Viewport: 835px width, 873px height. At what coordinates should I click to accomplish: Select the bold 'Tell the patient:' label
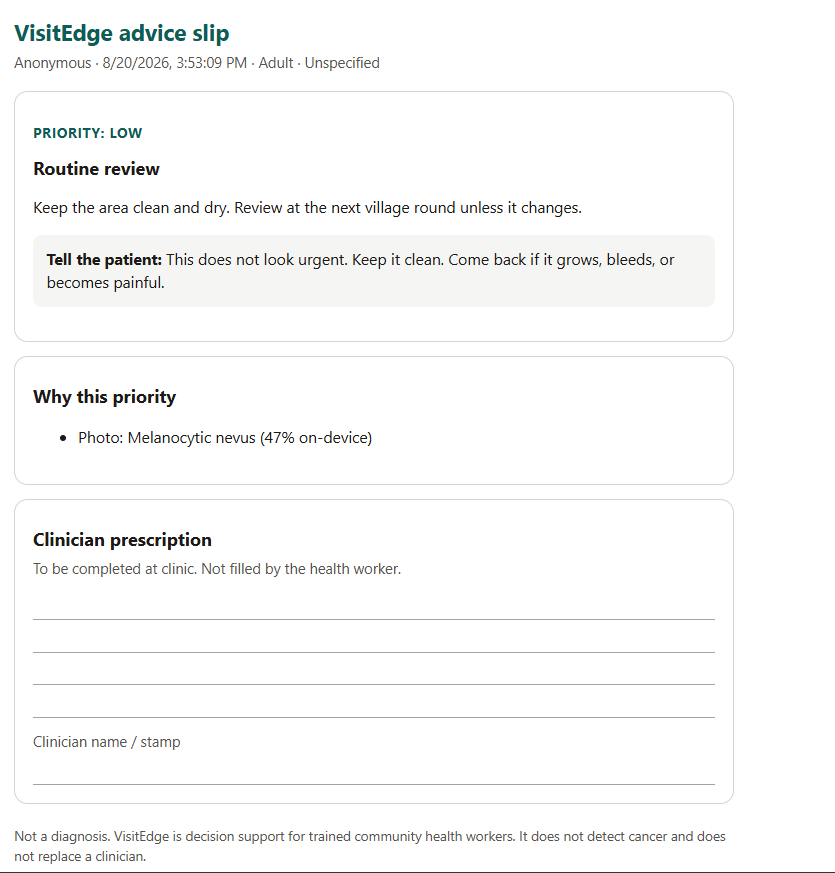click(104, 260)
